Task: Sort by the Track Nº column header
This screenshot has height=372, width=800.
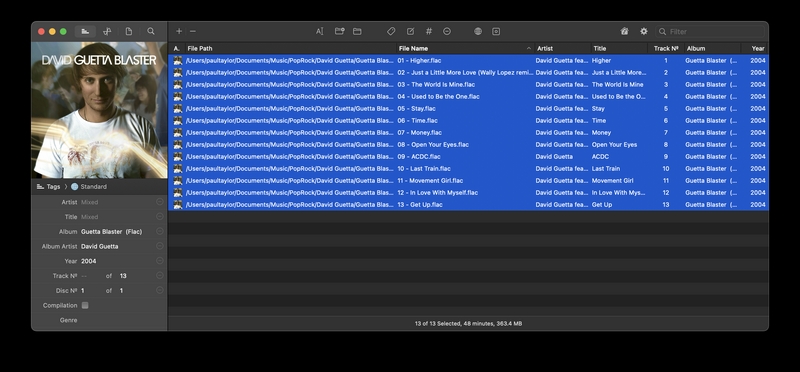Action: tap(666, 48)
